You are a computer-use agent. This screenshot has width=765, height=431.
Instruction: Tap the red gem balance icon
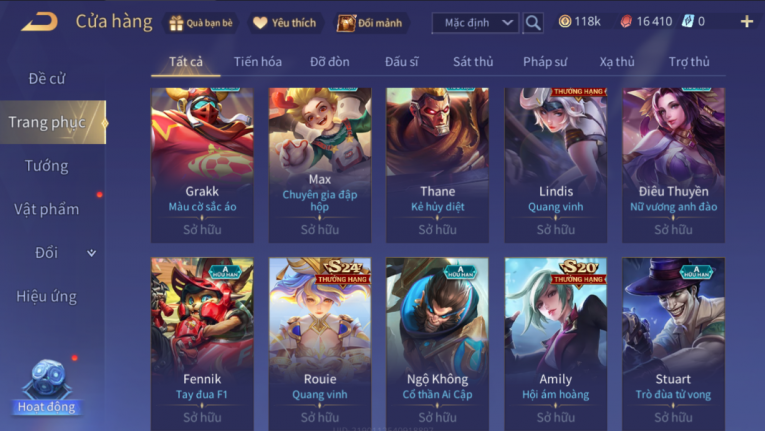tap(626, 21)
